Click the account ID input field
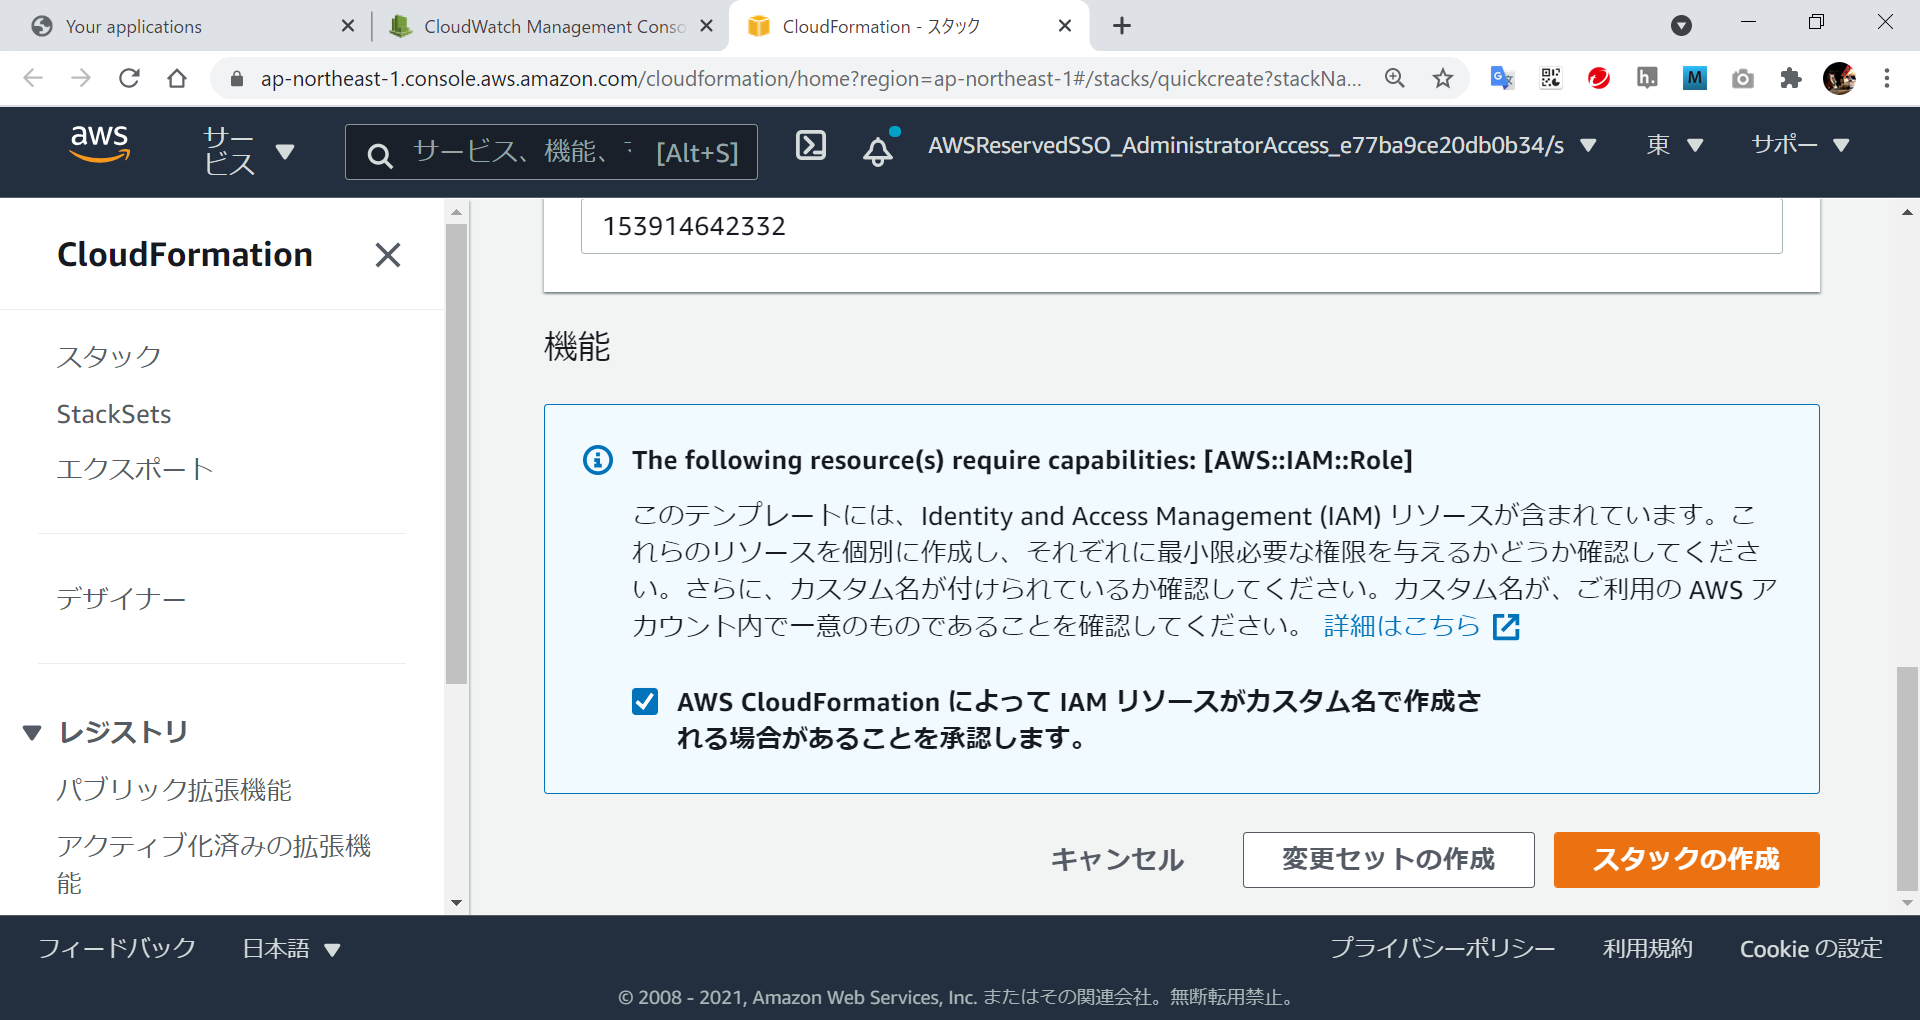Viewport: 1920px width, 1020px height. click(1180, 227)
